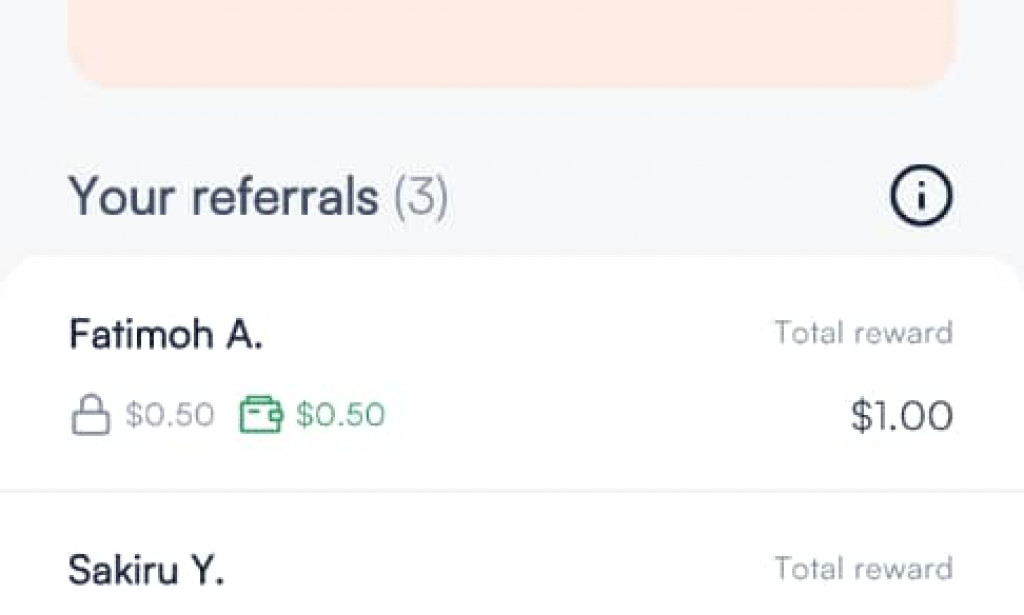The width and height of the screenshot is (1024, 615).
Task: Click the lock icon under Fatimoh A.
Action: tap(90, 415)
